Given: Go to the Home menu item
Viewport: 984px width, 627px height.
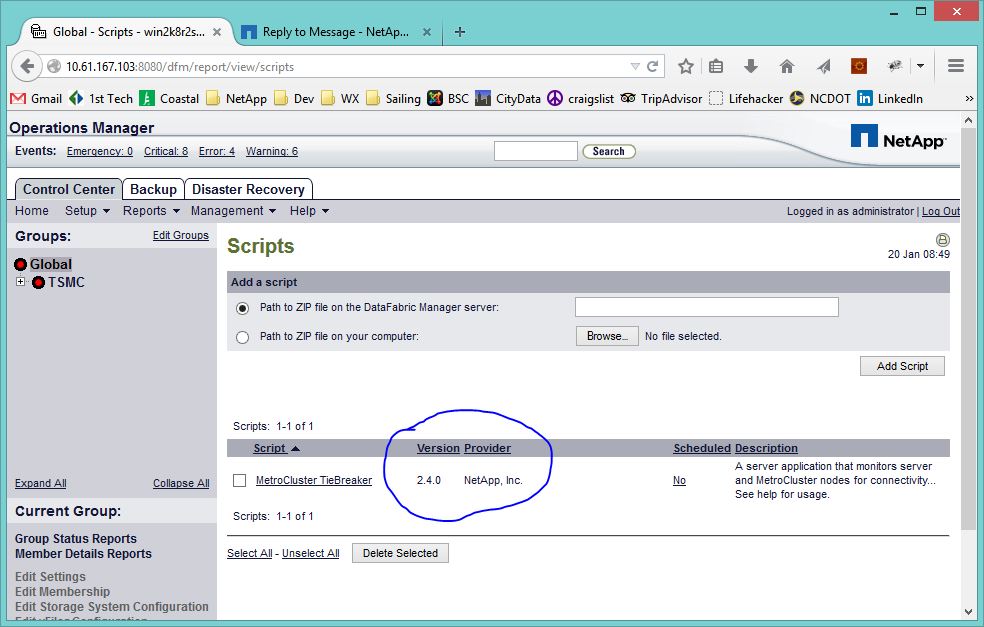Looking at the screenshot, I should (32, 211).
